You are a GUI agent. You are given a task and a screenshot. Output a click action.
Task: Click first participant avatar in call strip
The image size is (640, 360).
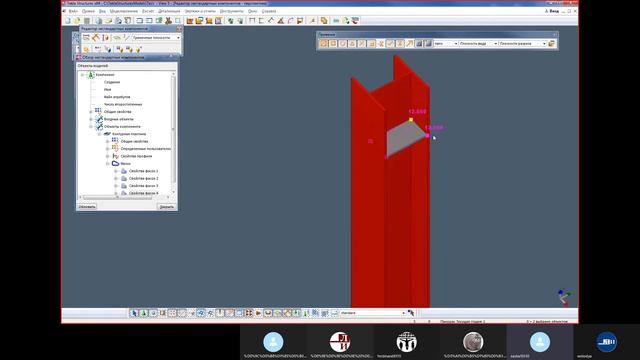click(273, 342)
